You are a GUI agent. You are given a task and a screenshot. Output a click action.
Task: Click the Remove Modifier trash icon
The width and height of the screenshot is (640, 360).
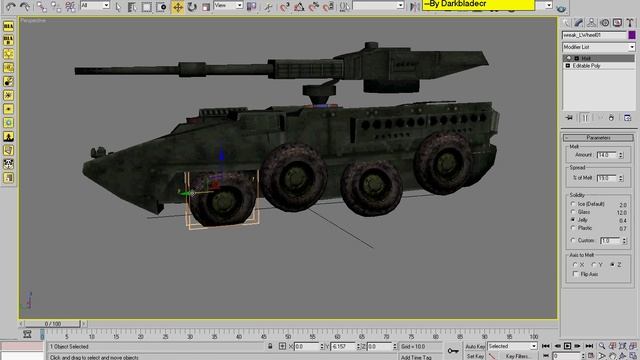click(611, 118)
